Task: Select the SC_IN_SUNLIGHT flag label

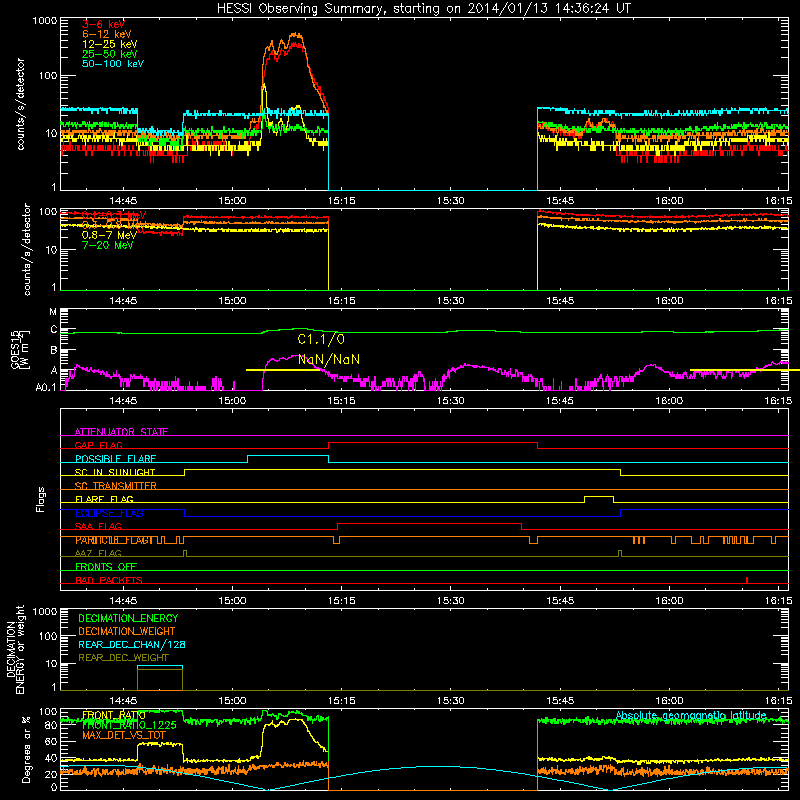Action: click(115, 472)
